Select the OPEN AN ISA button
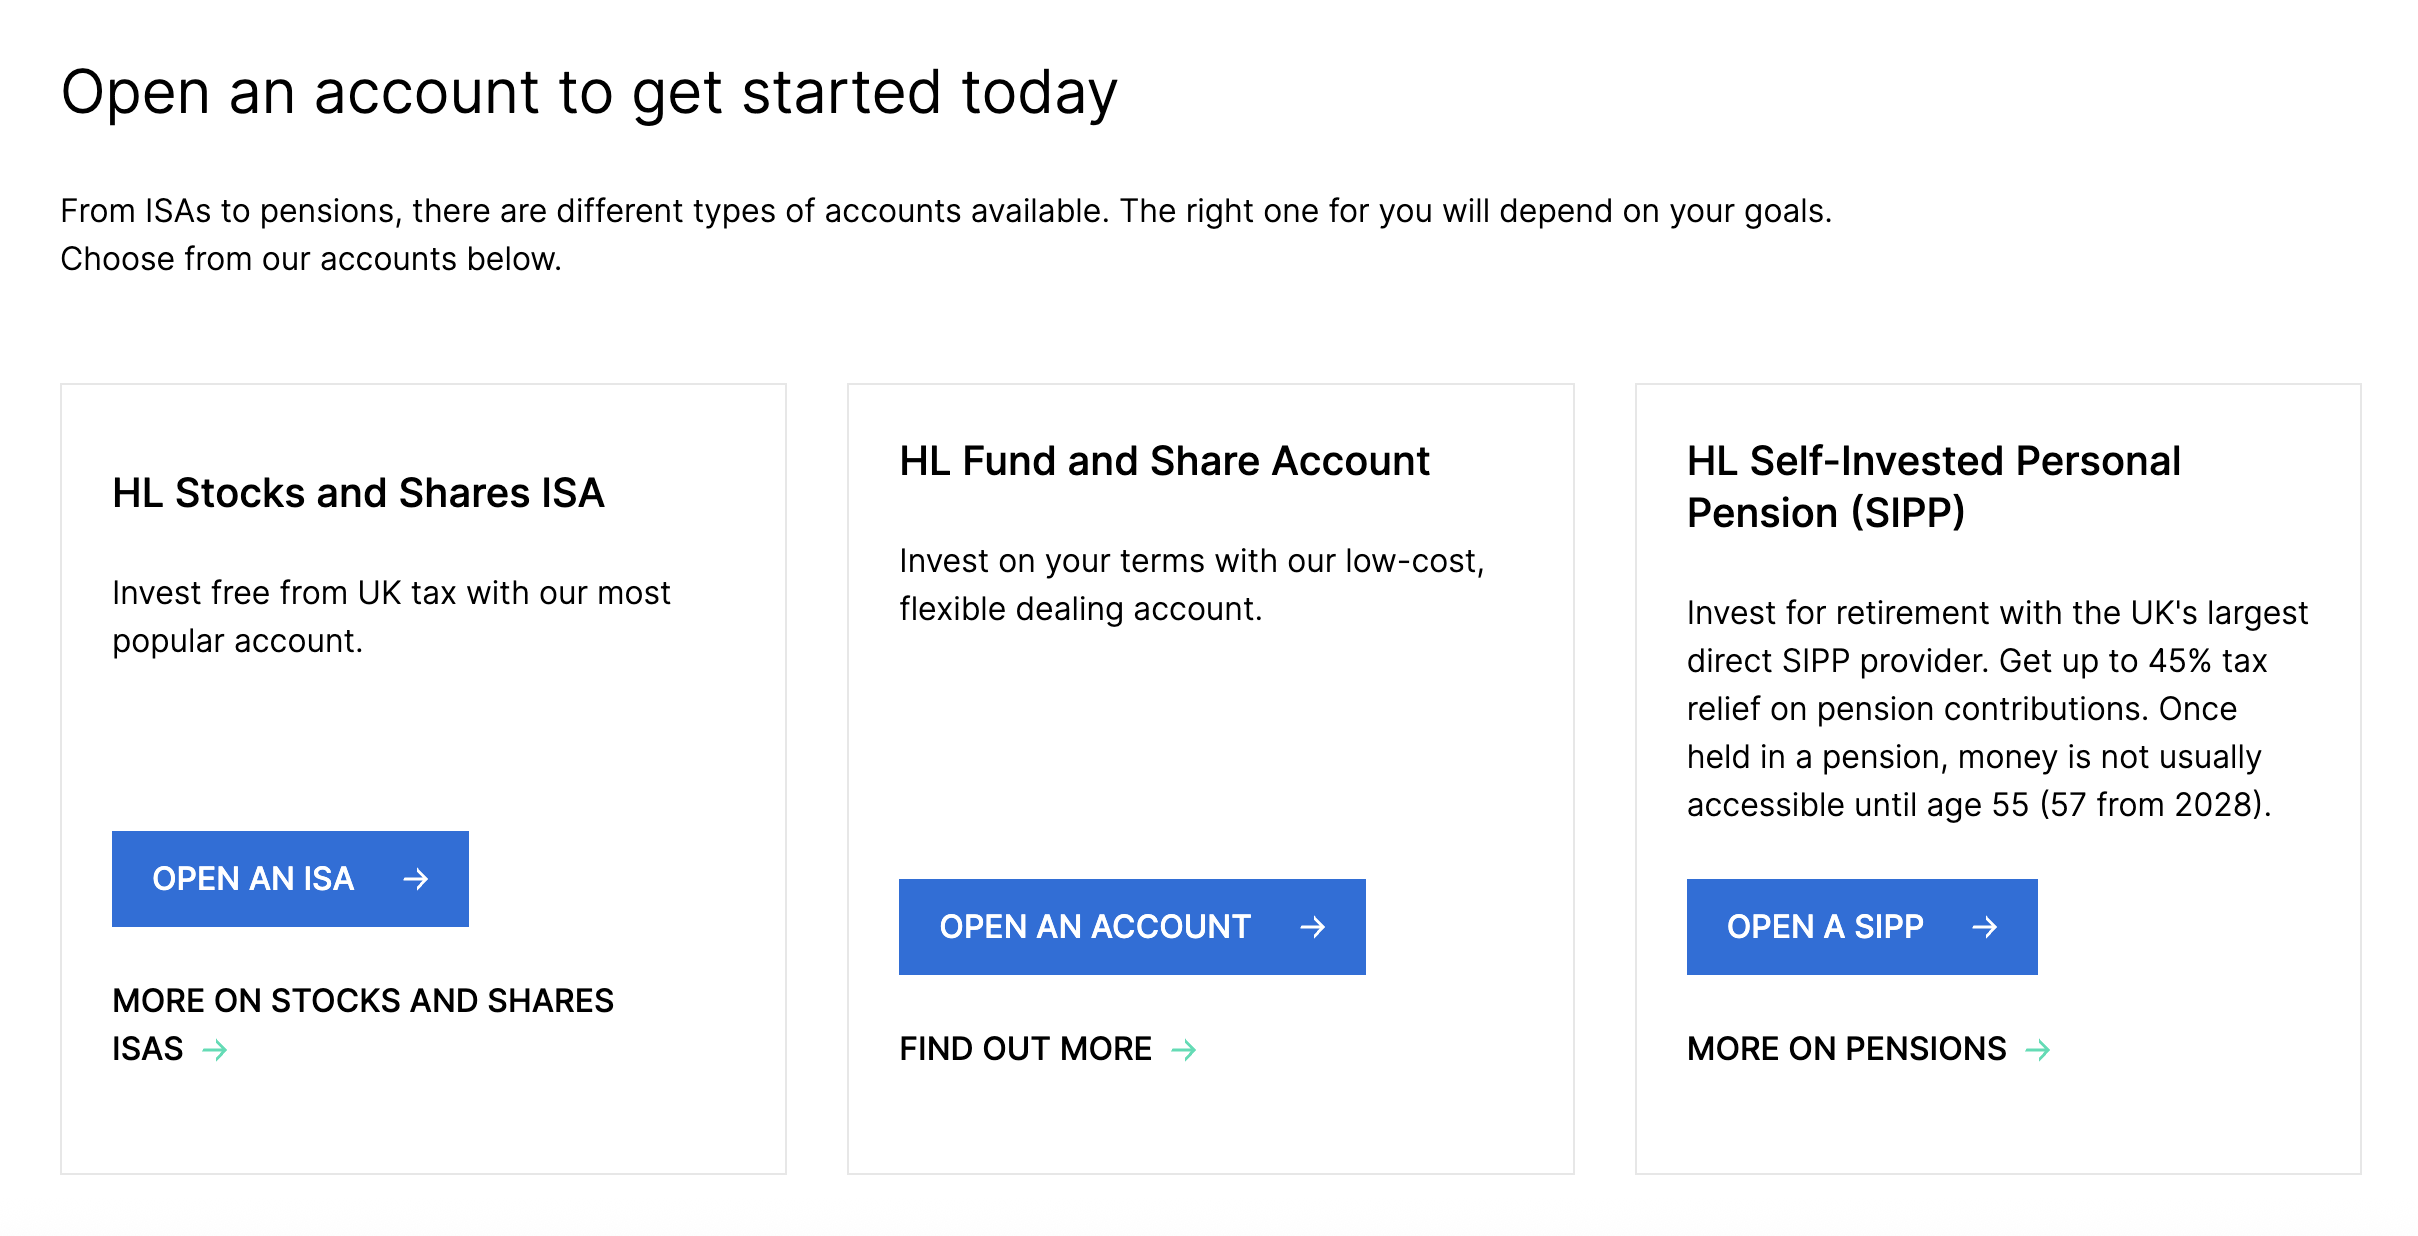Screen dimensions: 2418x1236 click(290, 879)
